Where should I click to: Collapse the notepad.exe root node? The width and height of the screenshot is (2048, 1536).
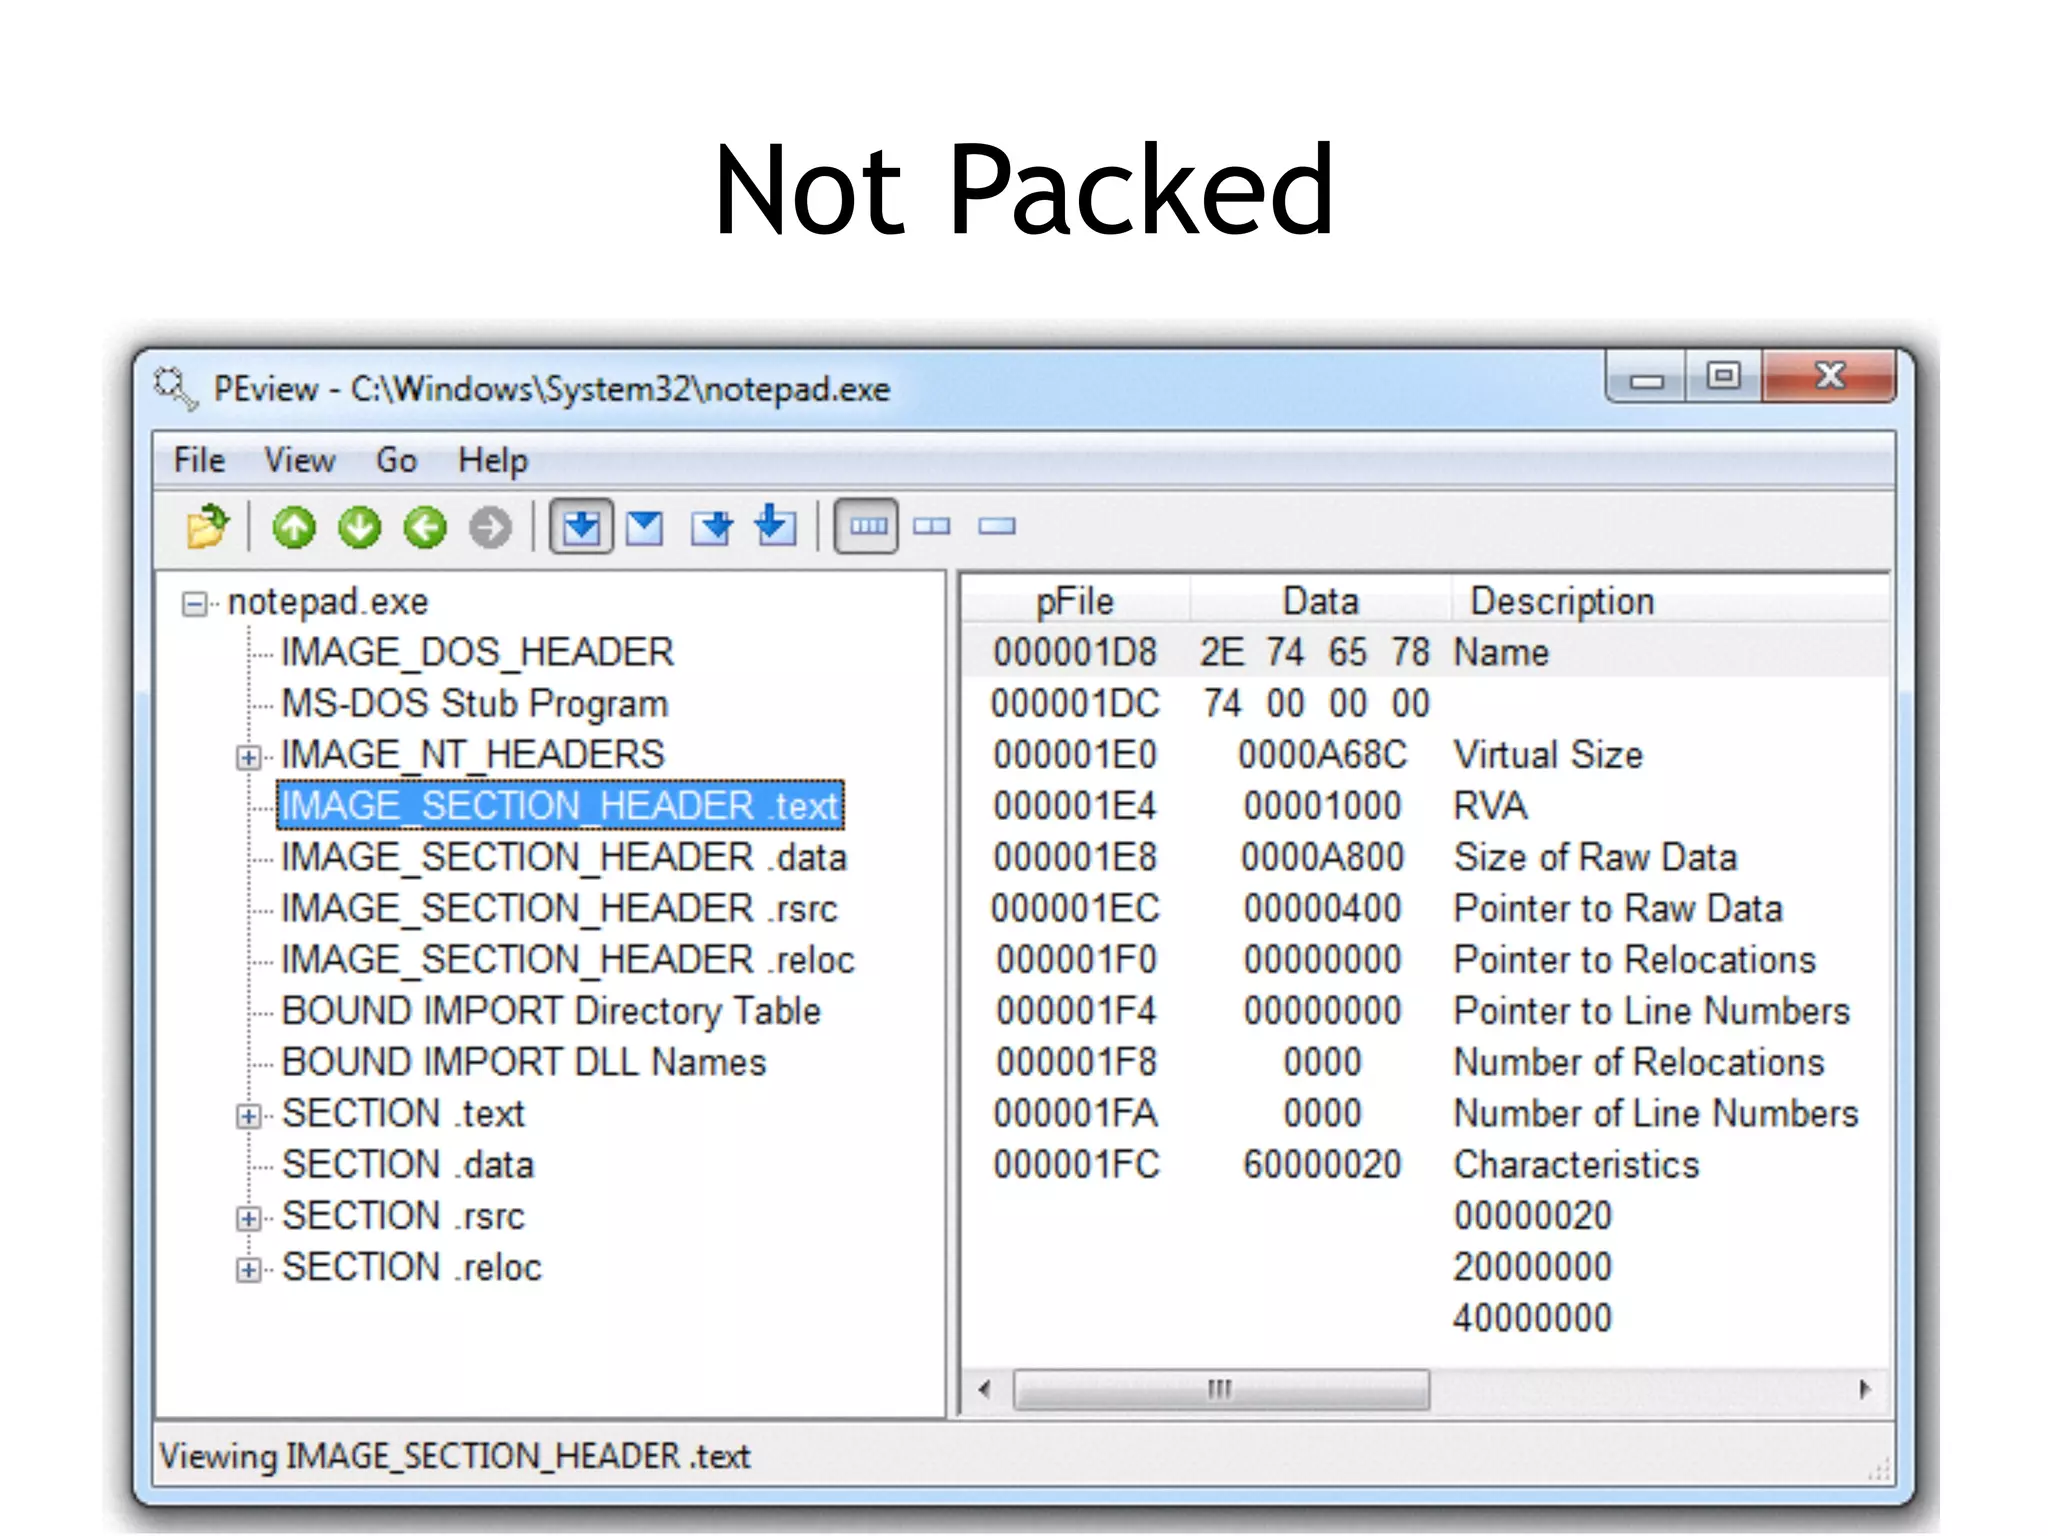click(195, 604)
